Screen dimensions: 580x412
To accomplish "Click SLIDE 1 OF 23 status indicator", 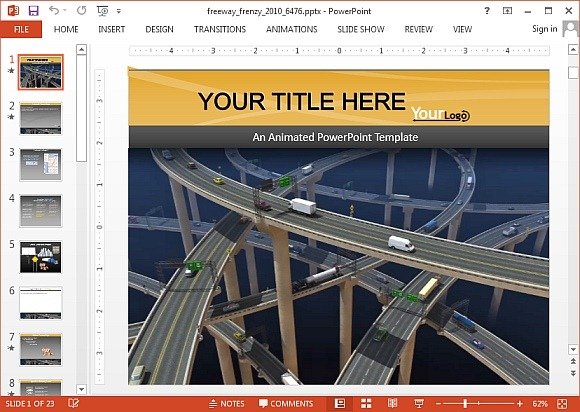I will pyautogui.click(x=30, y=403).
